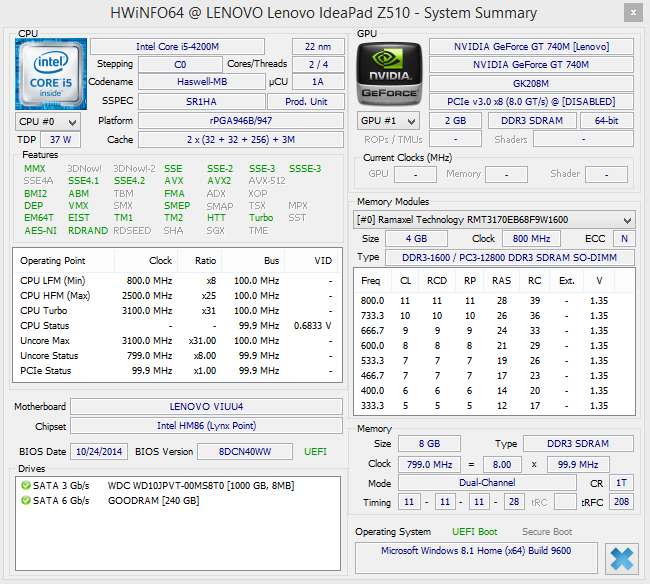Image resolution: width=650 pixels, height=584 pixels.
Task: Click the NVIDIA GeForce logo
Action: pyautogui.click(x=389, y=74)
